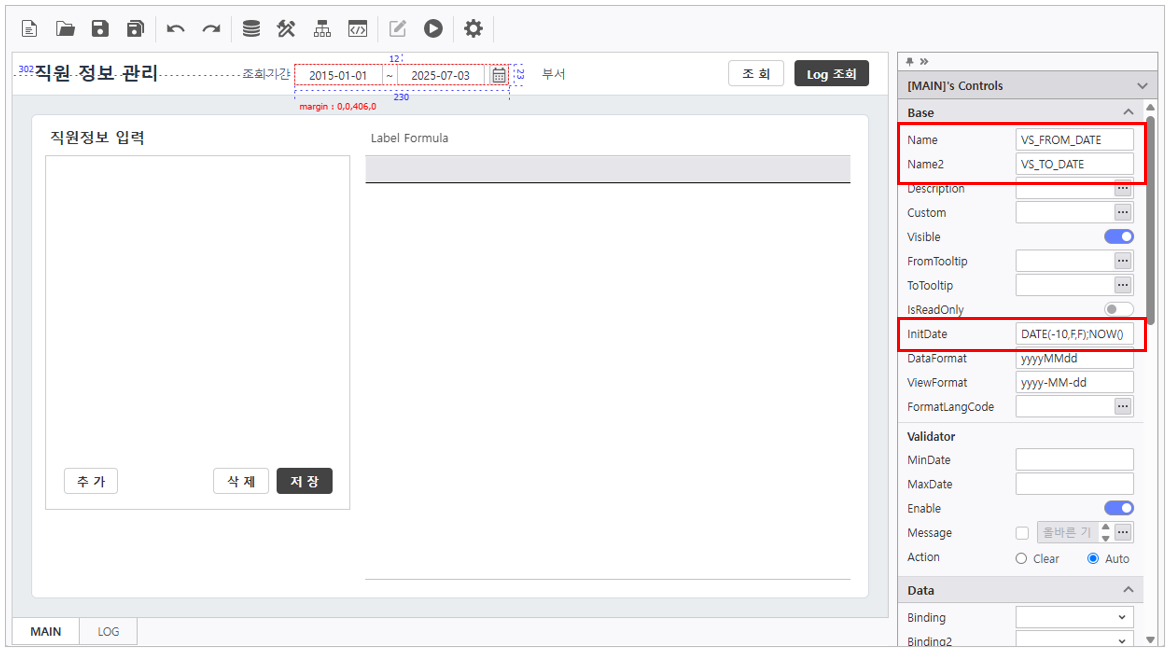Click the hierarchy tree structure icon

point(322,29)
